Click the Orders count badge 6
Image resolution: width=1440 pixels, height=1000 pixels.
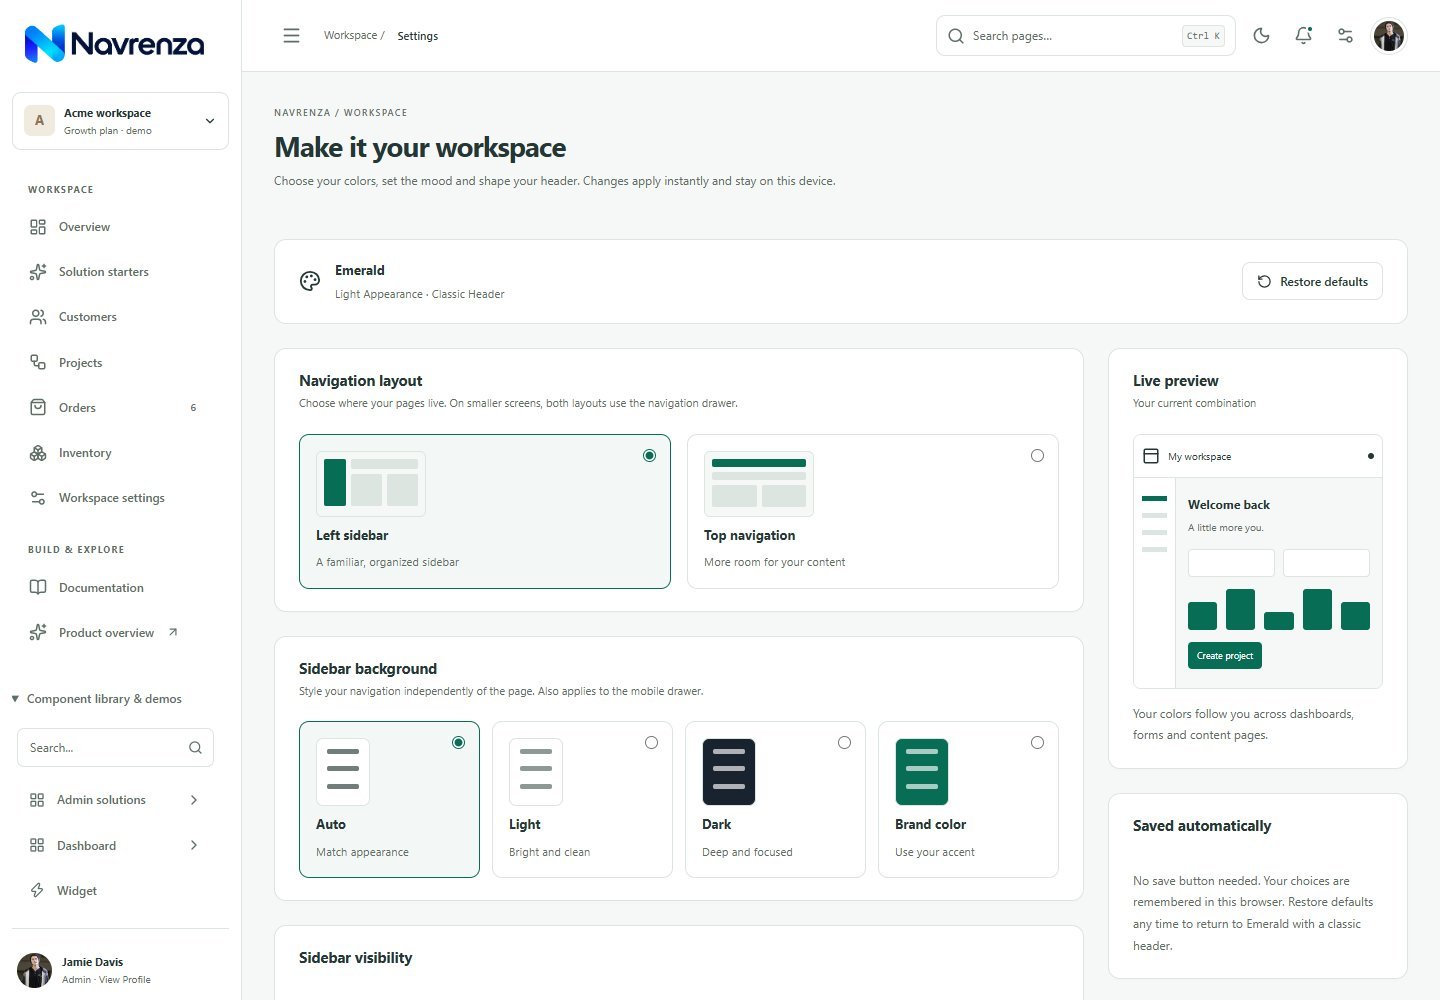[193, 408]
